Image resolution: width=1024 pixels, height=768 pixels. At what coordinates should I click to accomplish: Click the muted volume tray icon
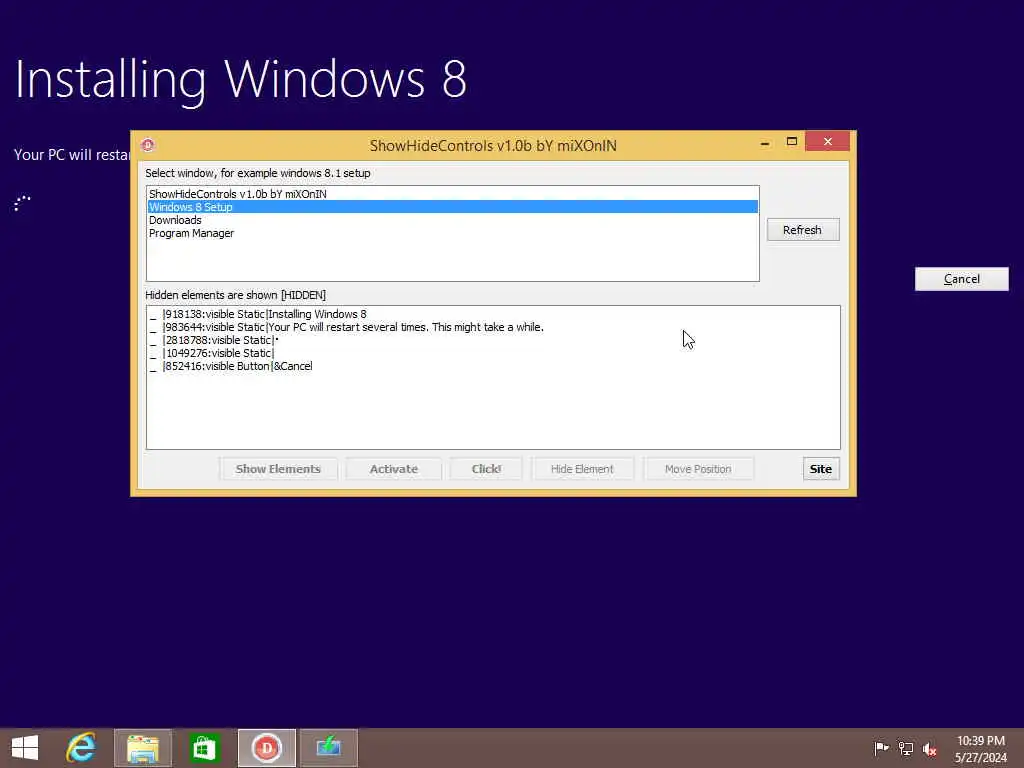930,748
